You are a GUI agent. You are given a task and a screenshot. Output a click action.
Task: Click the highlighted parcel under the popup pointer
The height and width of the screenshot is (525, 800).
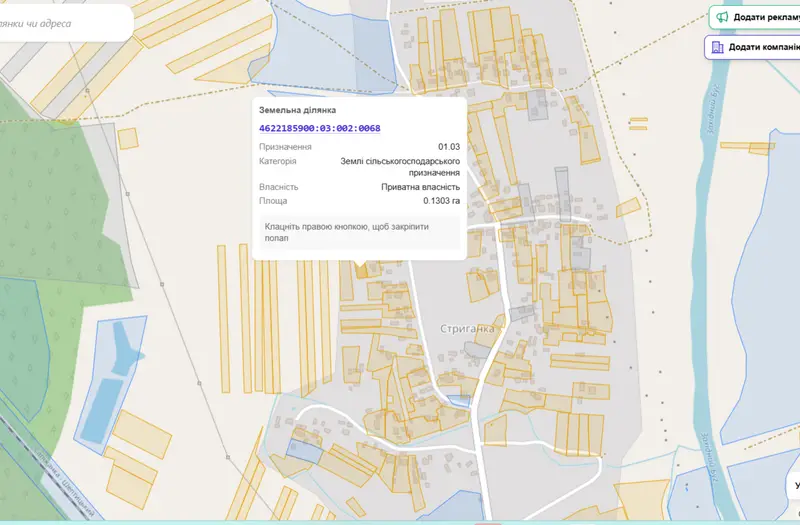(x=361, y=272)
